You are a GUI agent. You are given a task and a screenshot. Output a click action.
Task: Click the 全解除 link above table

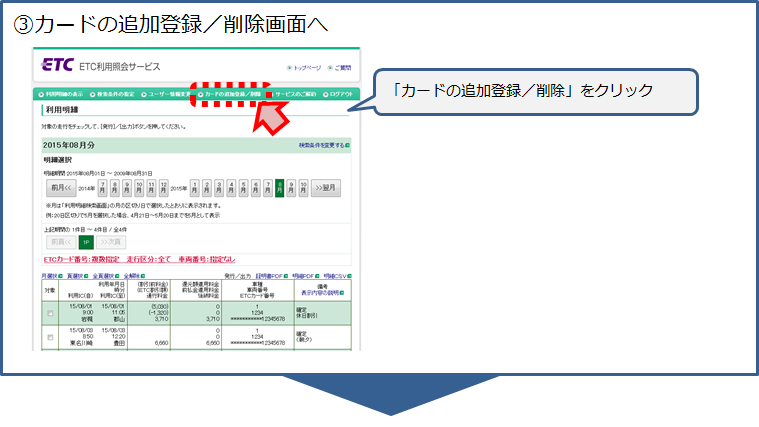[134, 276]
